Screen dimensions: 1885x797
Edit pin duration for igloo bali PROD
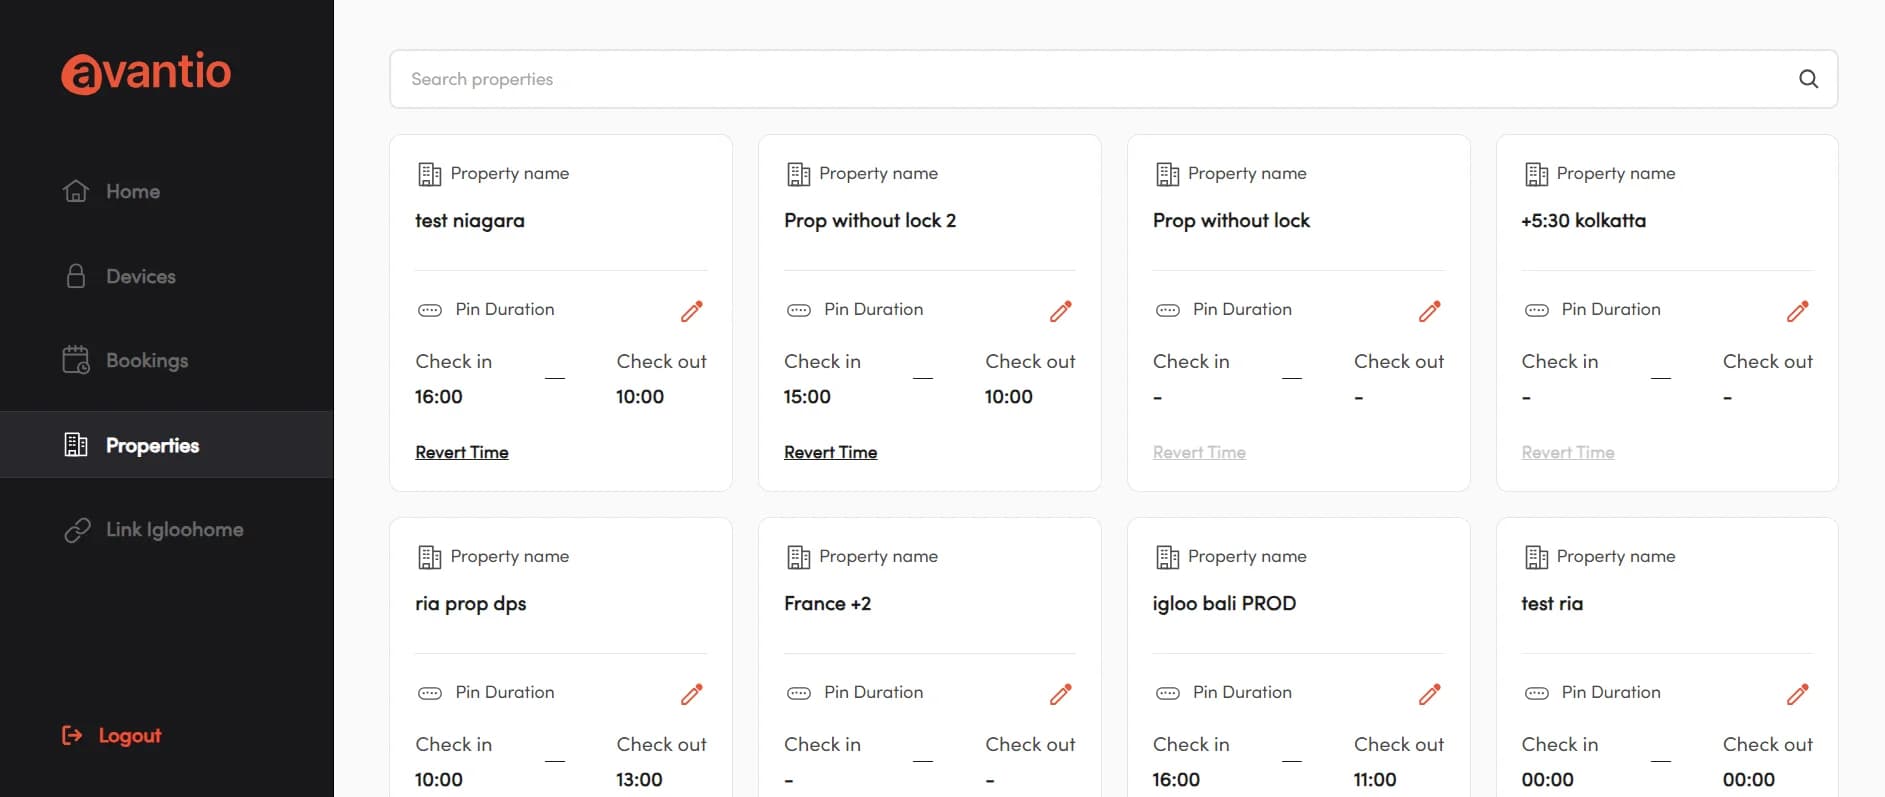tap(1430, 694)
